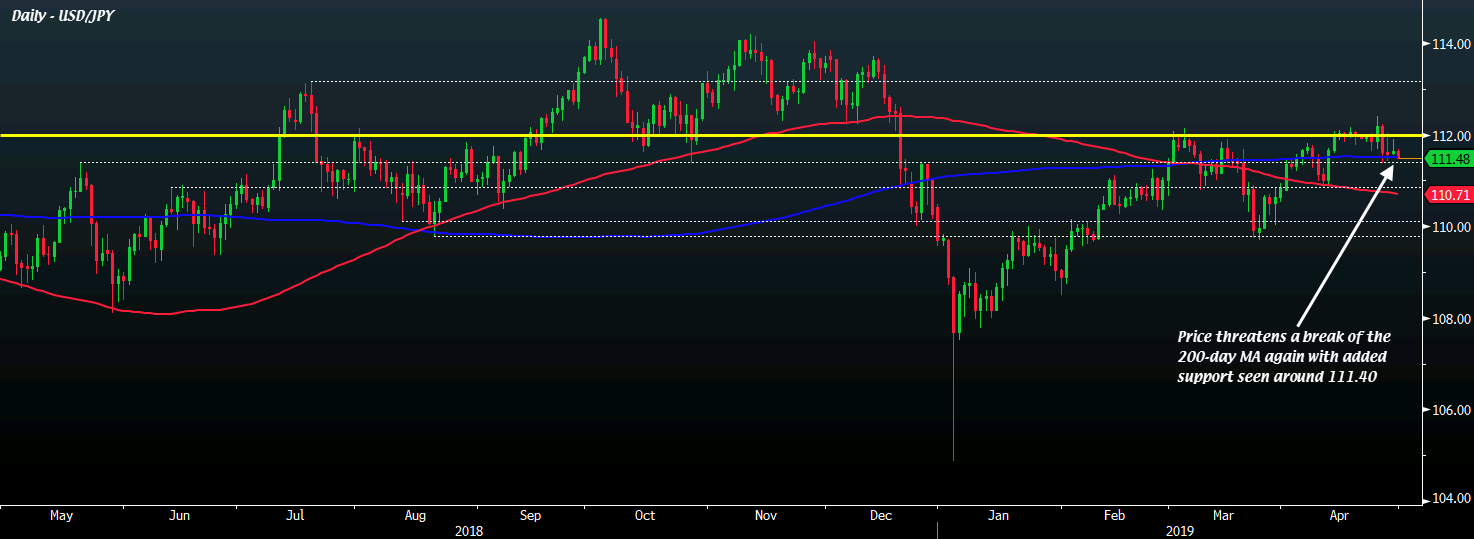Click the 110.00 price axis label
The width and height of the screenshot is (1474, 539).
pyautogui.click(x=1449, y=228)
